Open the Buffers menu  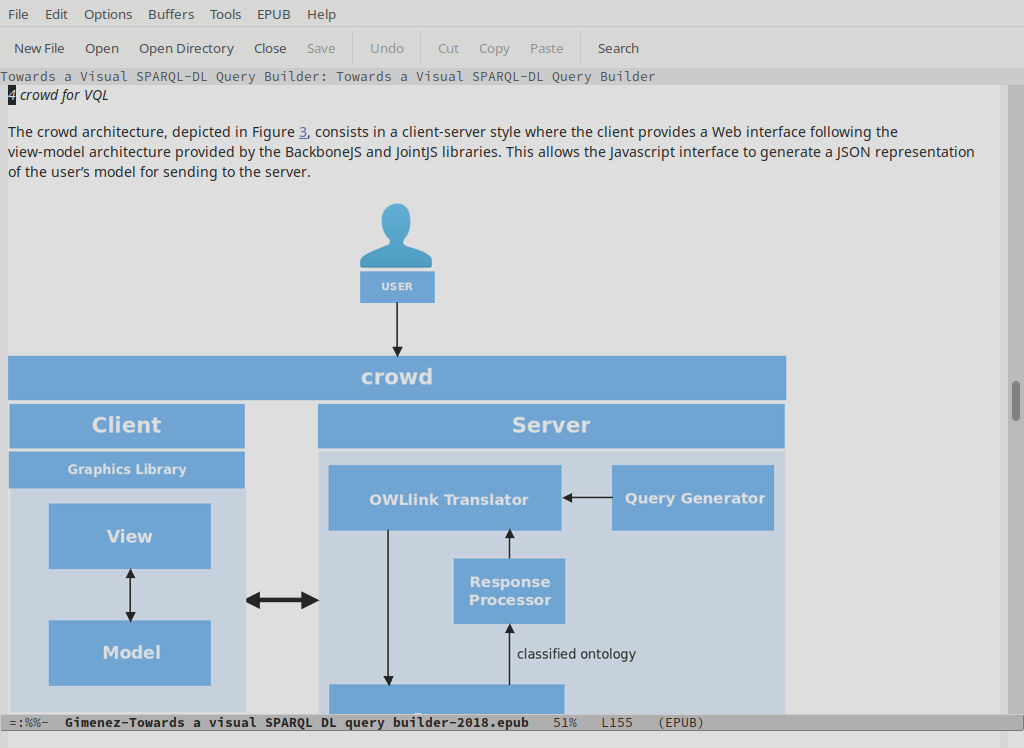[170, 14]
